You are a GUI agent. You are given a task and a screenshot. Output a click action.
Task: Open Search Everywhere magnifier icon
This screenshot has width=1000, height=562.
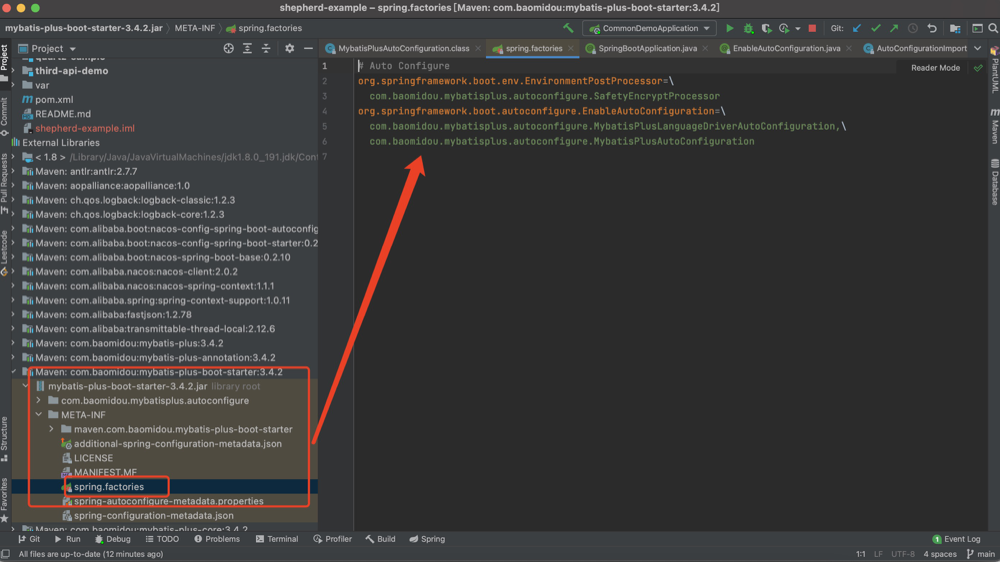click(x=993, y=28)
